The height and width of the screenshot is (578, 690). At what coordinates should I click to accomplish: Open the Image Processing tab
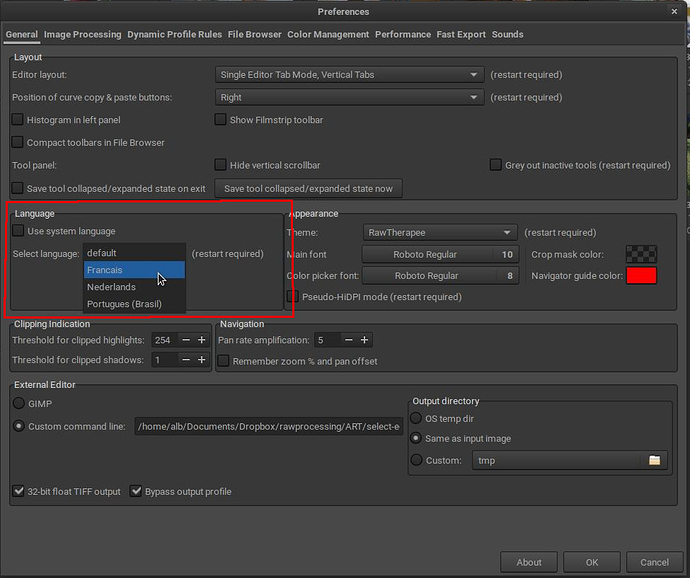tap(83, 34)
